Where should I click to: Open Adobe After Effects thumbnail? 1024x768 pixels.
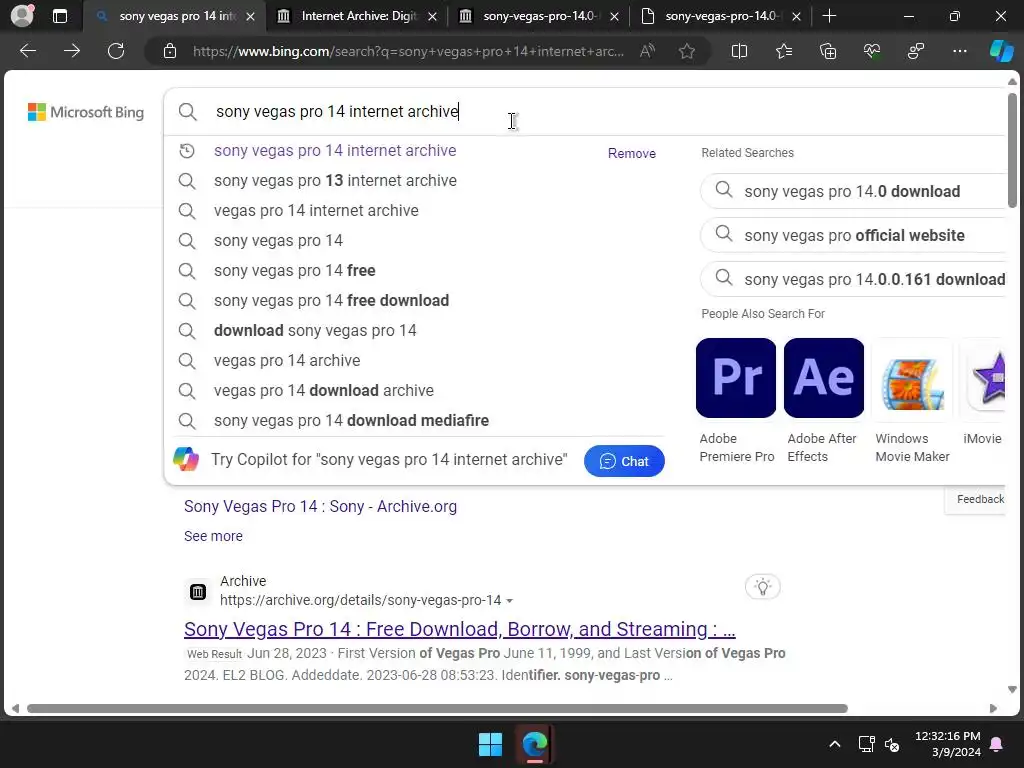pos(824,377)
